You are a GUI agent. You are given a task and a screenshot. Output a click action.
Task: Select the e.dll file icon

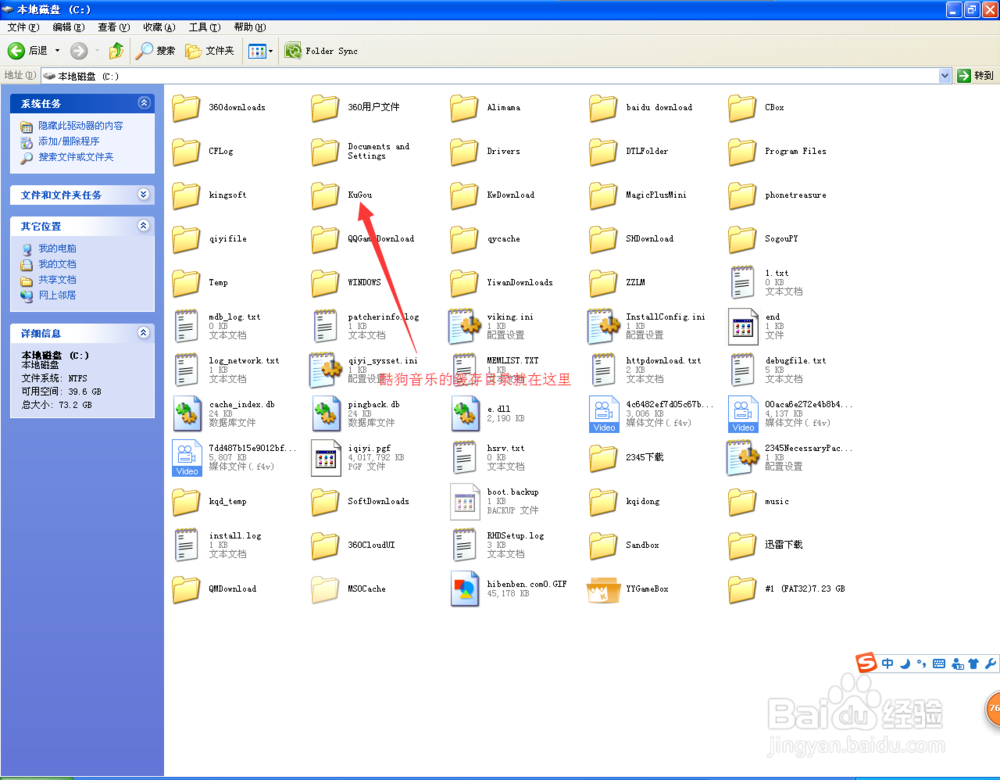click(x=465, y=413)
